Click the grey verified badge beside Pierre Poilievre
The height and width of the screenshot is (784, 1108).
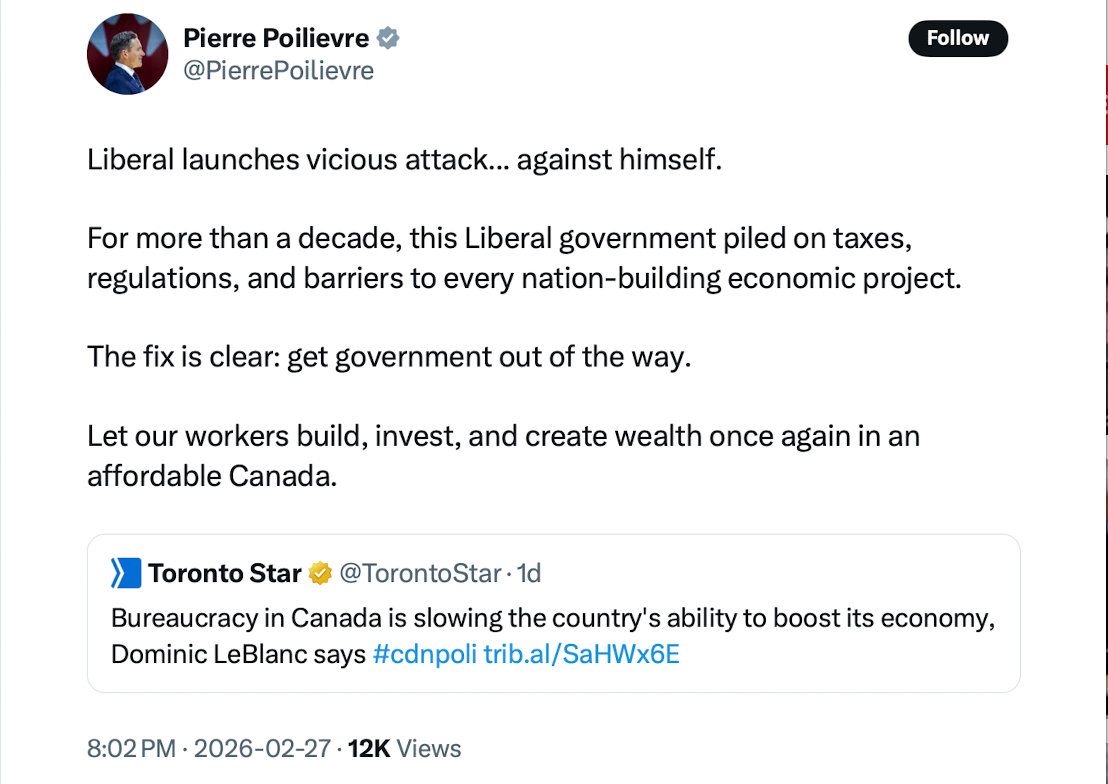(x=388, y=38)
